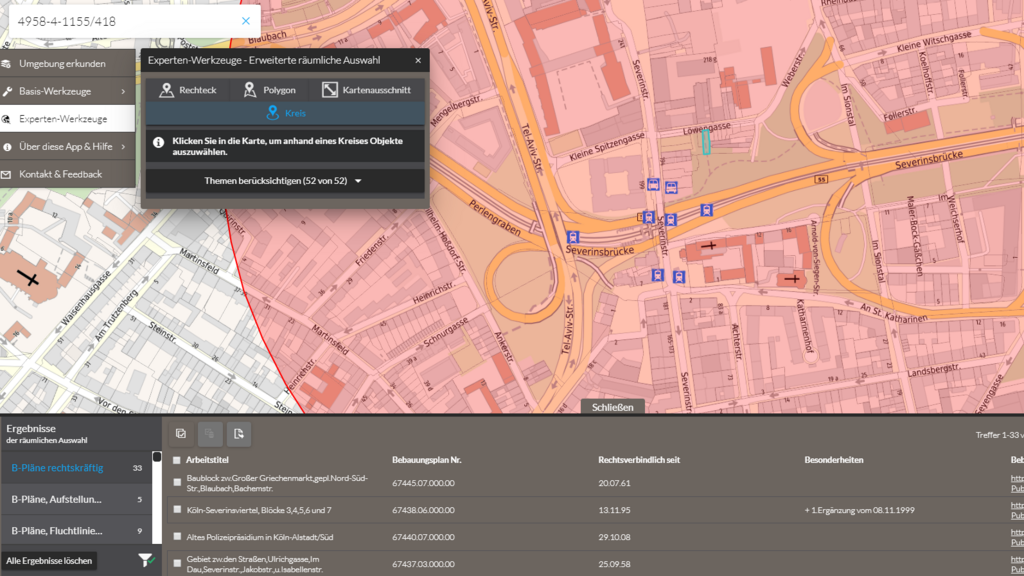Open Umgebung erkunden in the sidebar

65,62
